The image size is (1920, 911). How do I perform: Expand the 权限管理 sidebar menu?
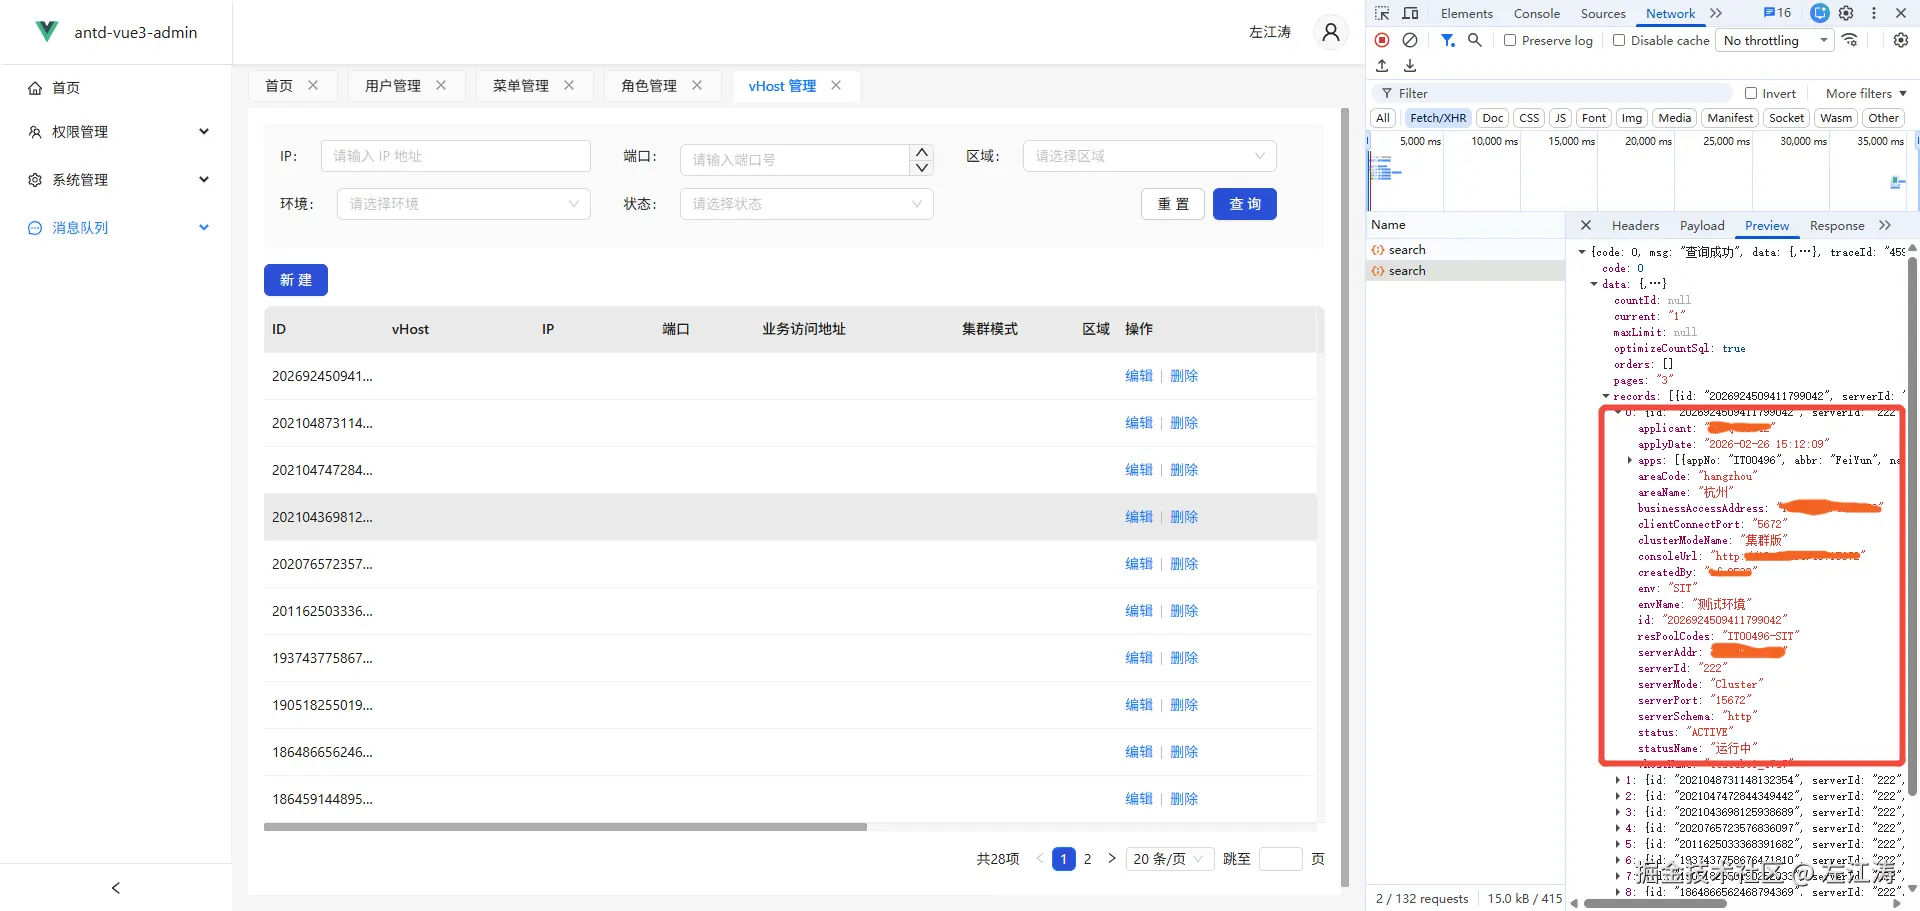click(x=118, y=132)
